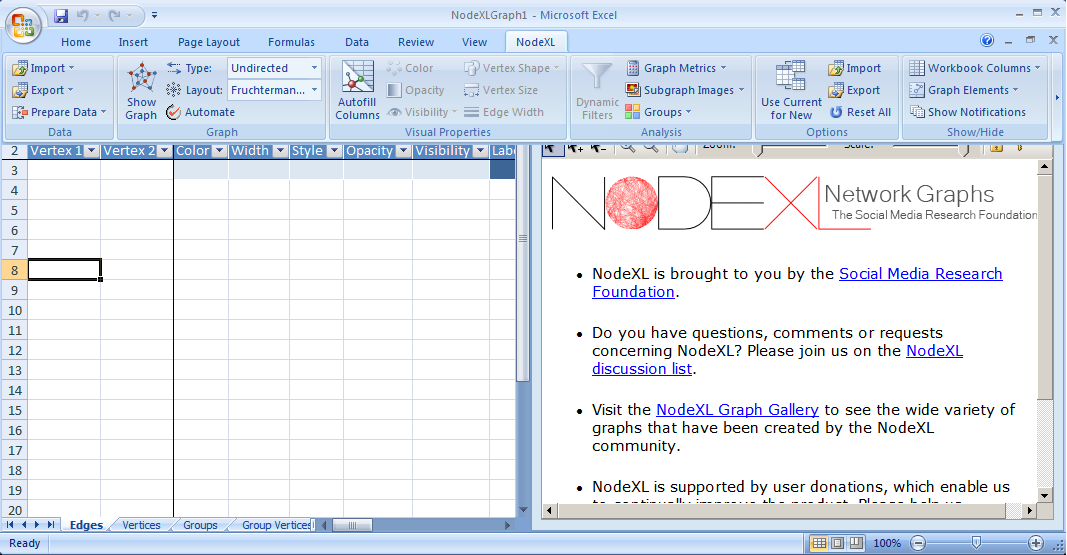
Task: Open Vertex 1 column filter dropdown
Action: tap(91, 151)
